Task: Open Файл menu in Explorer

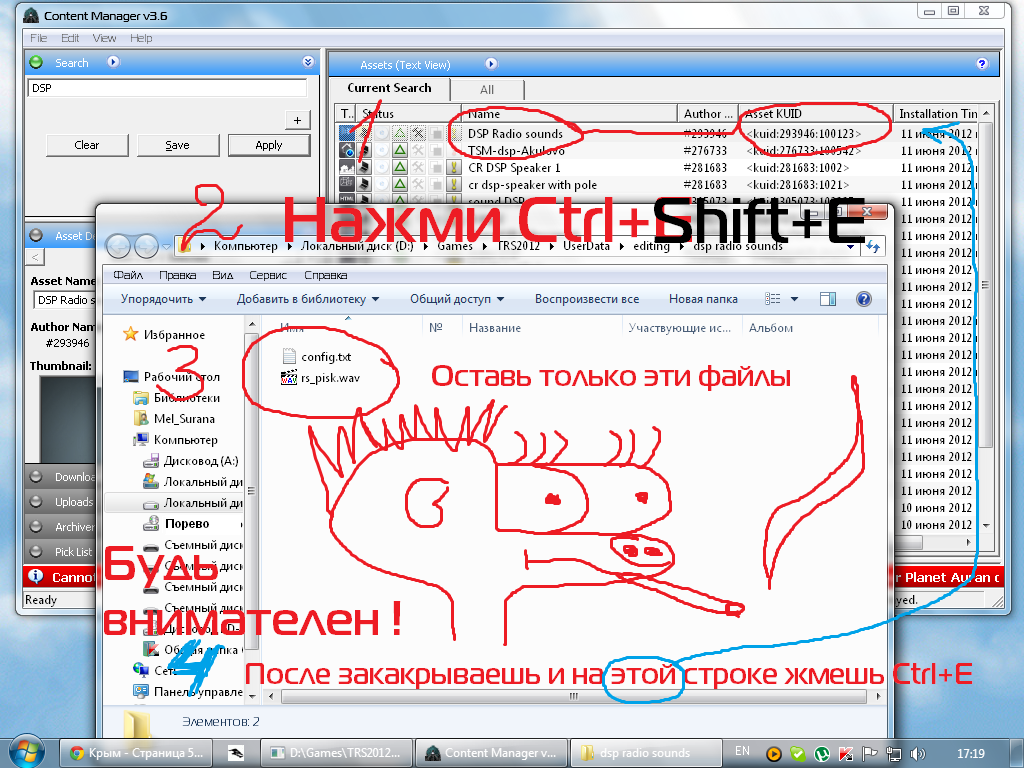Action: point(128,275)
